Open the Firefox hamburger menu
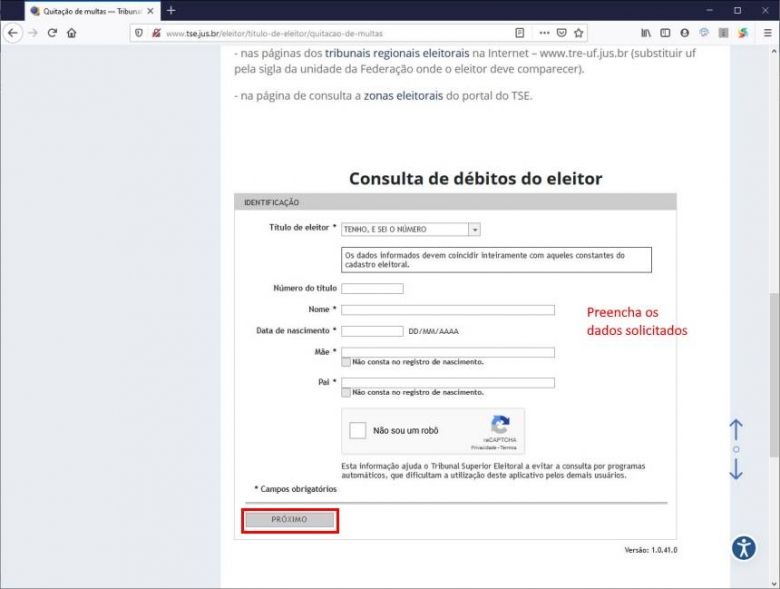Viewport: 780px width, 589px height. point(768,33)
